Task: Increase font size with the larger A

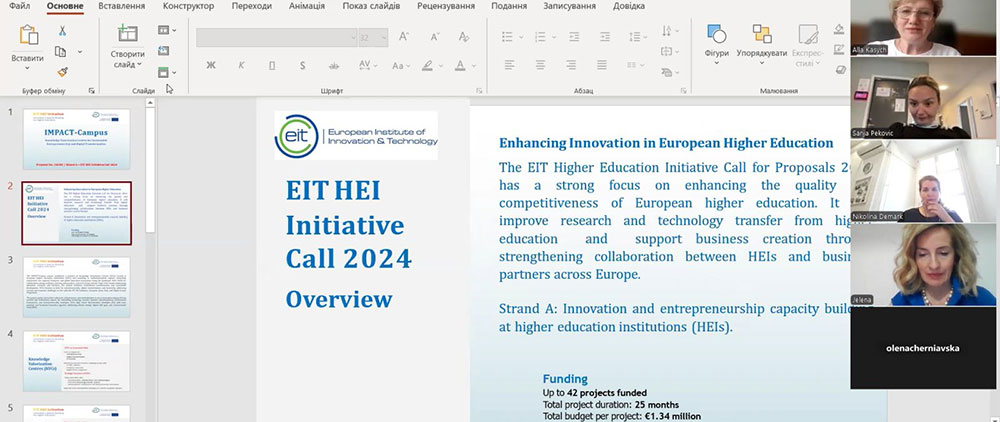Action: [x=404, y=37]
